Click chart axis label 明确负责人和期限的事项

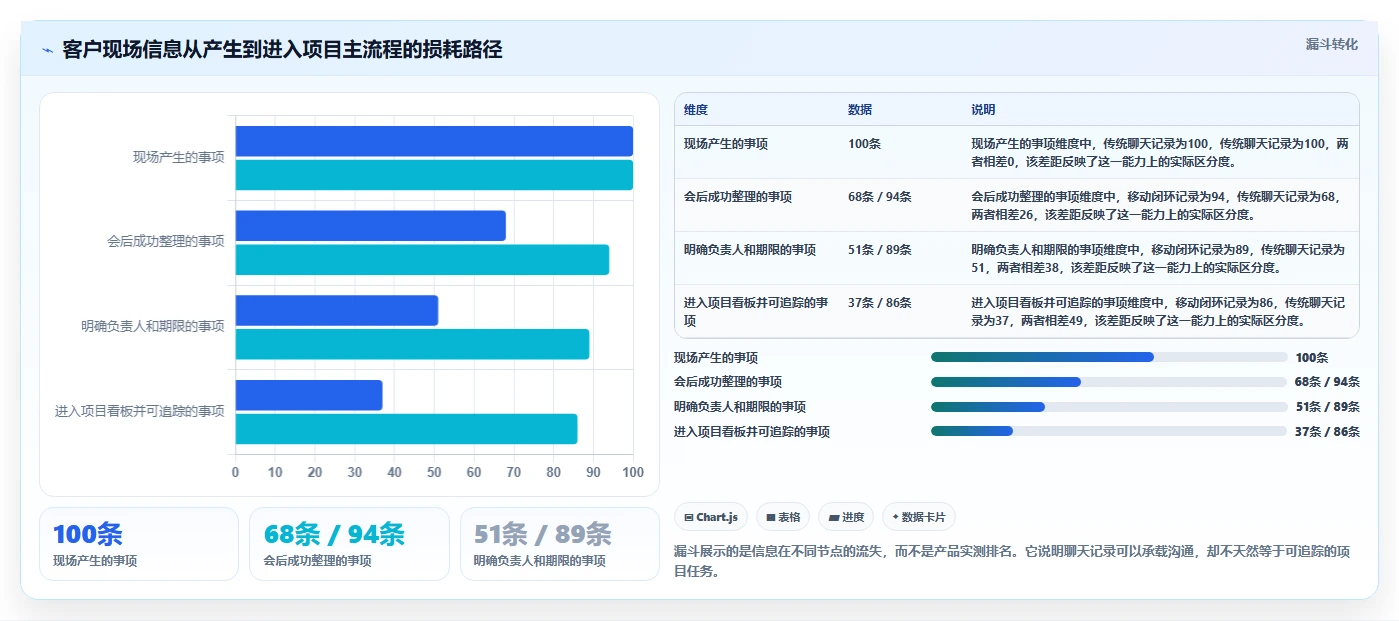tap(153, 326)
